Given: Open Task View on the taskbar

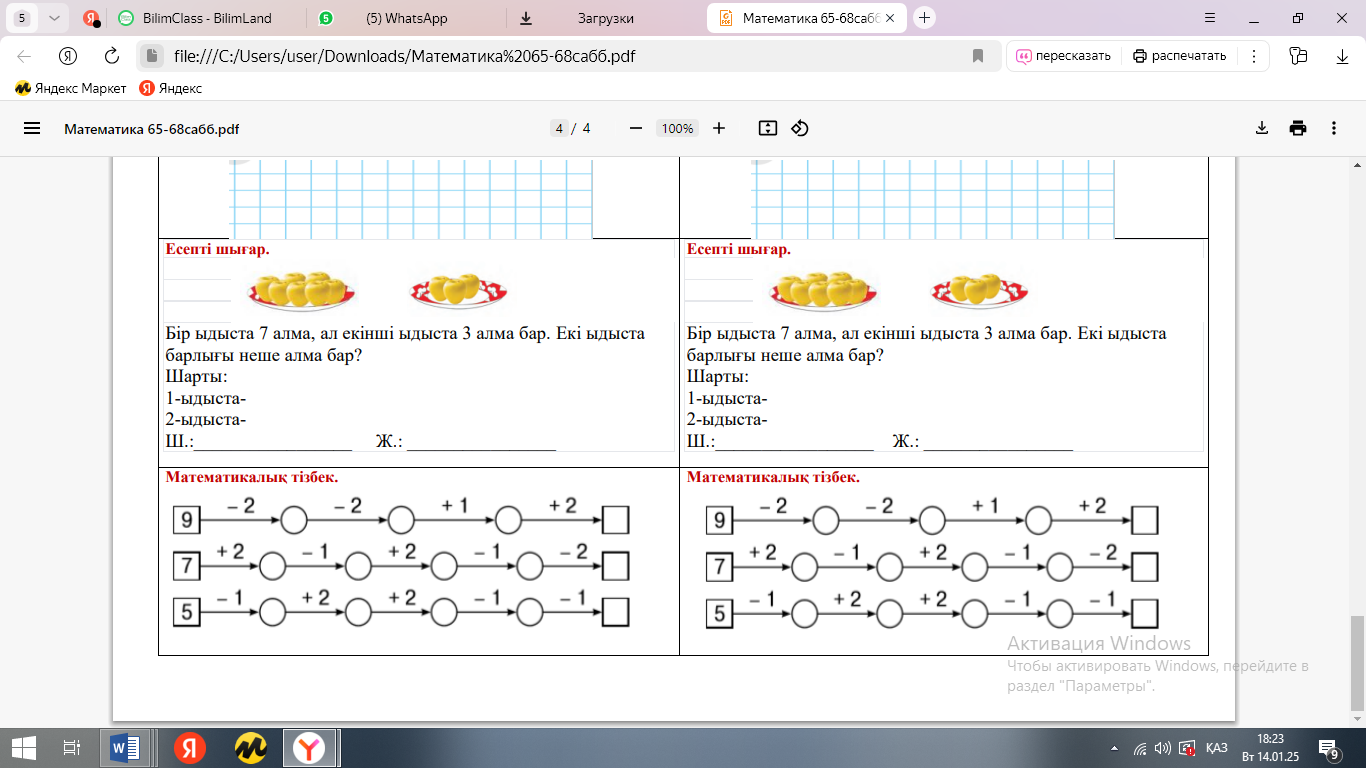Looking at the screenshot, I should tap(71, 747).
